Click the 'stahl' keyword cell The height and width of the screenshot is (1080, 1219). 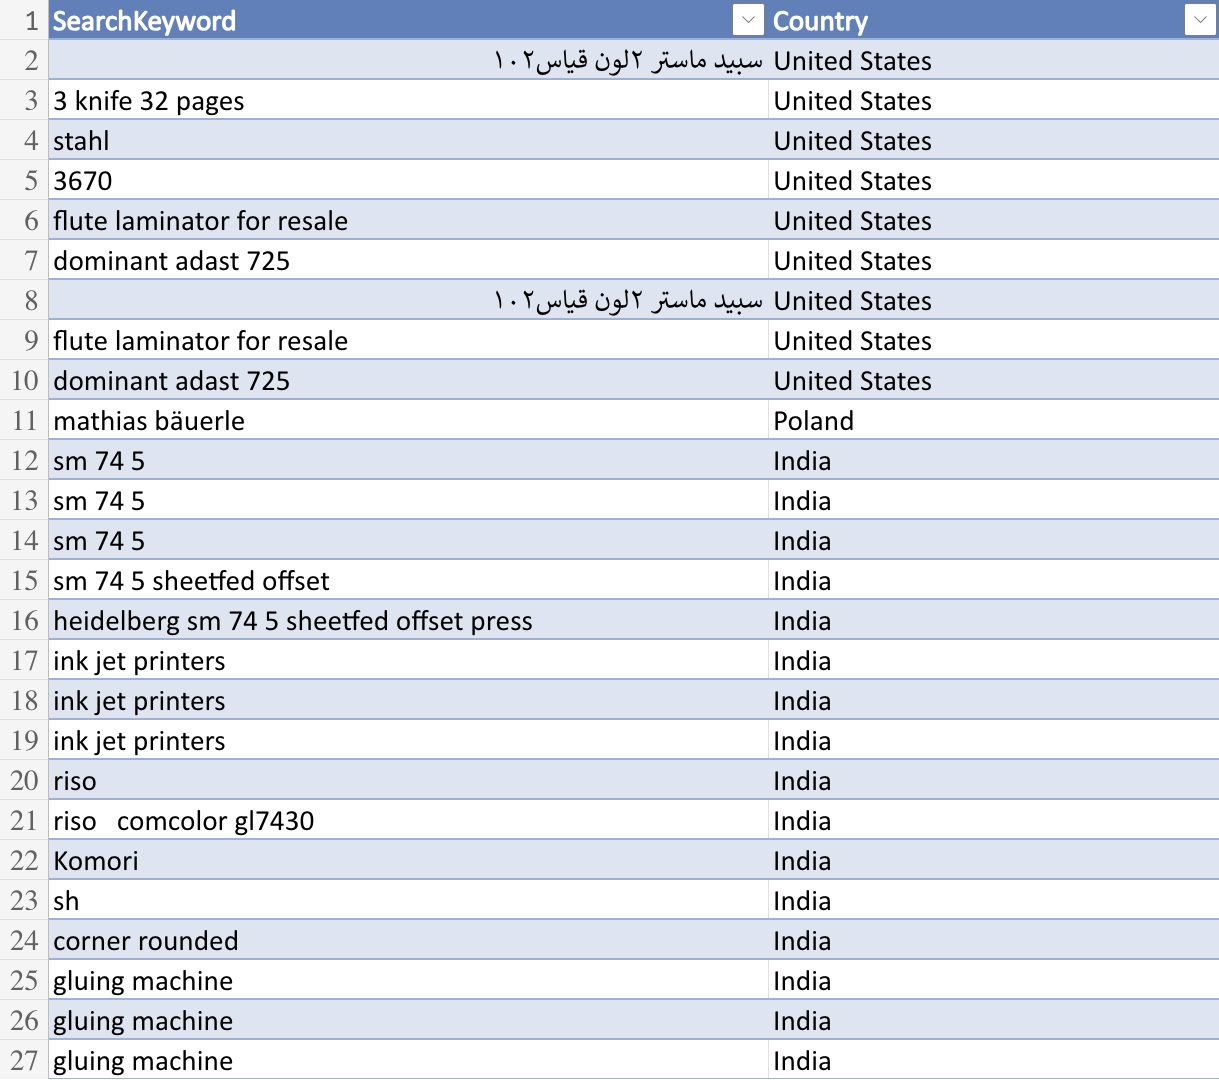408,140
